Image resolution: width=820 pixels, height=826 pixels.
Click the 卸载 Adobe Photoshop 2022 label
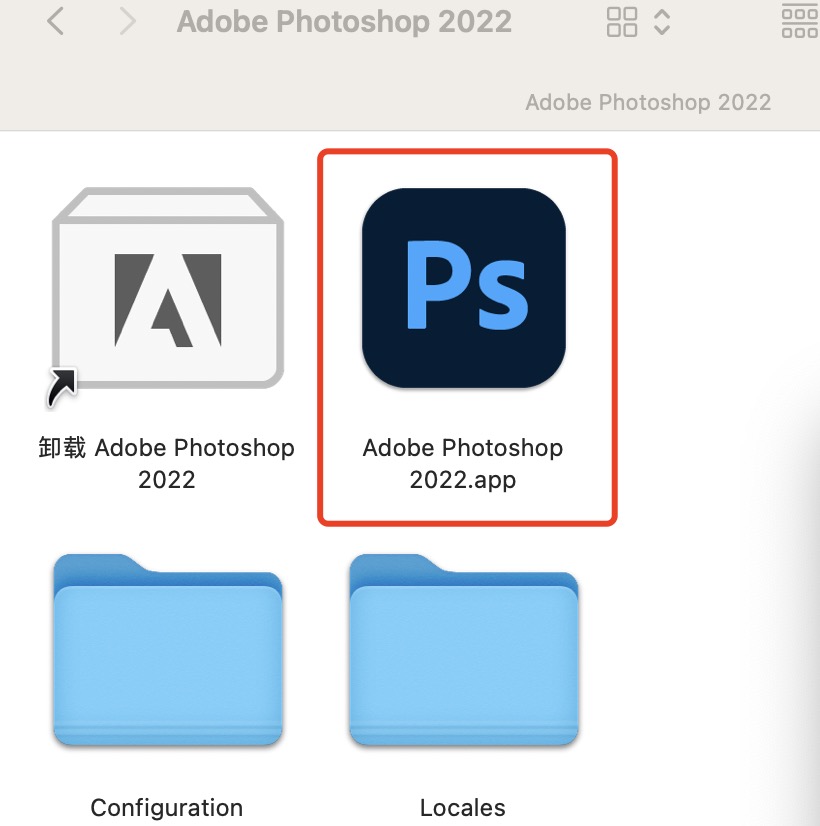point(167,463)
